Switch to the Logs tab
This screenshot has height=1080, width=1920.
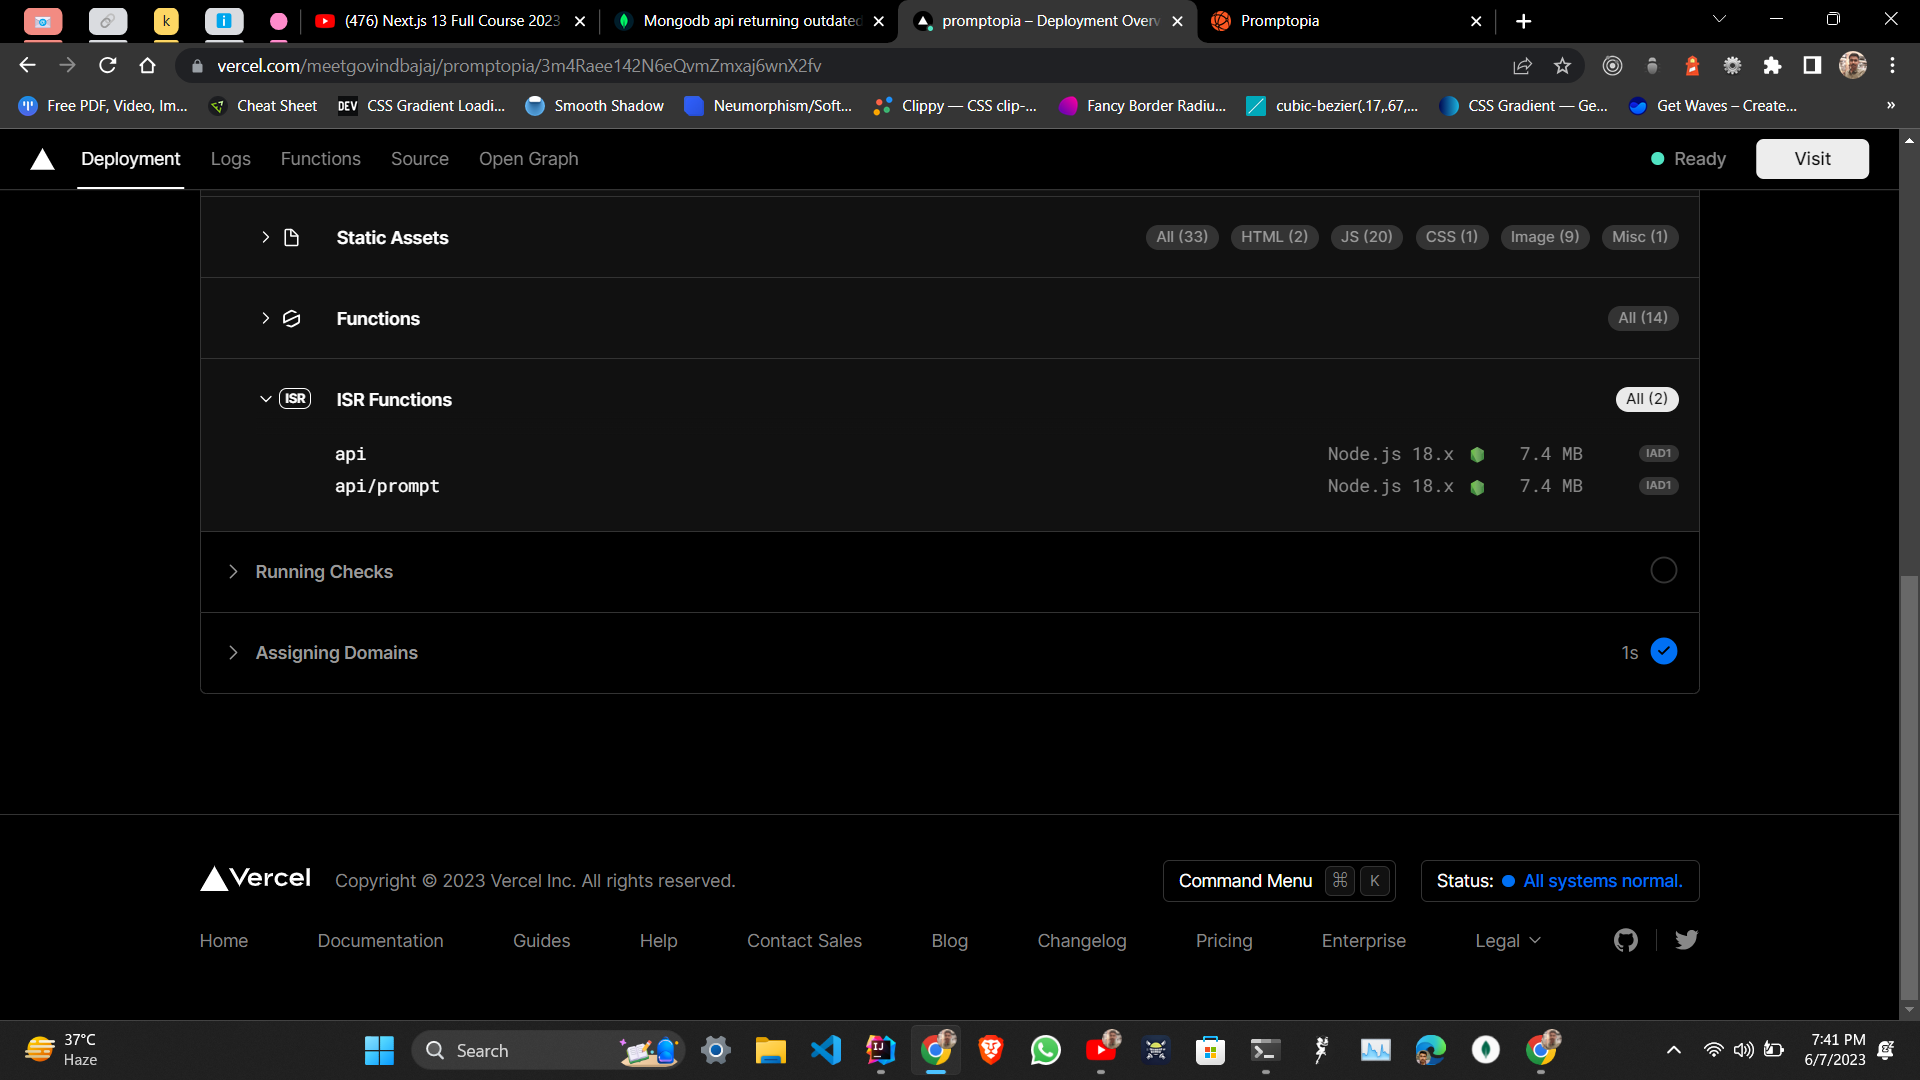tap(230, 159)
